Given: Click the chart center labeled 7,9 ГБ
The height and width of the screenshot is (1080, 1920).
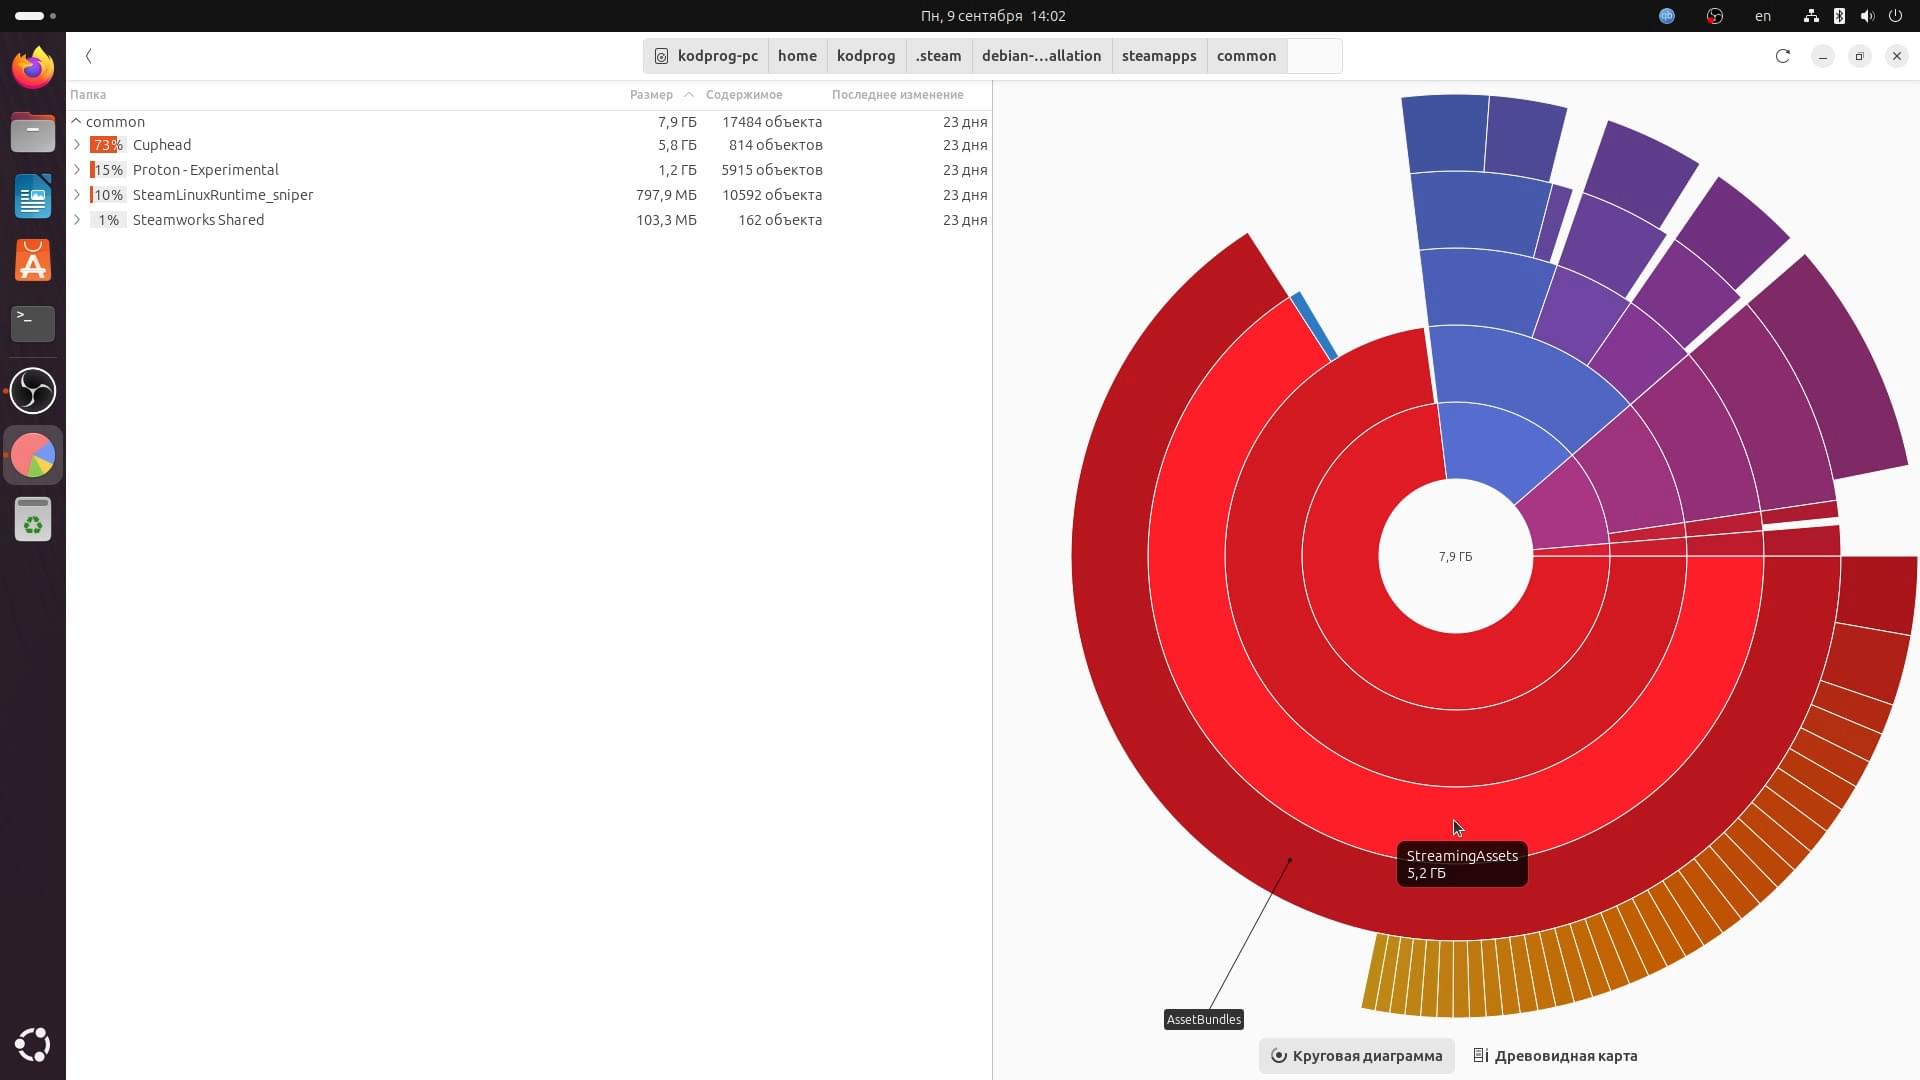Looking at the screenshot, I should pyautogui.click(x=1455, y=556).
